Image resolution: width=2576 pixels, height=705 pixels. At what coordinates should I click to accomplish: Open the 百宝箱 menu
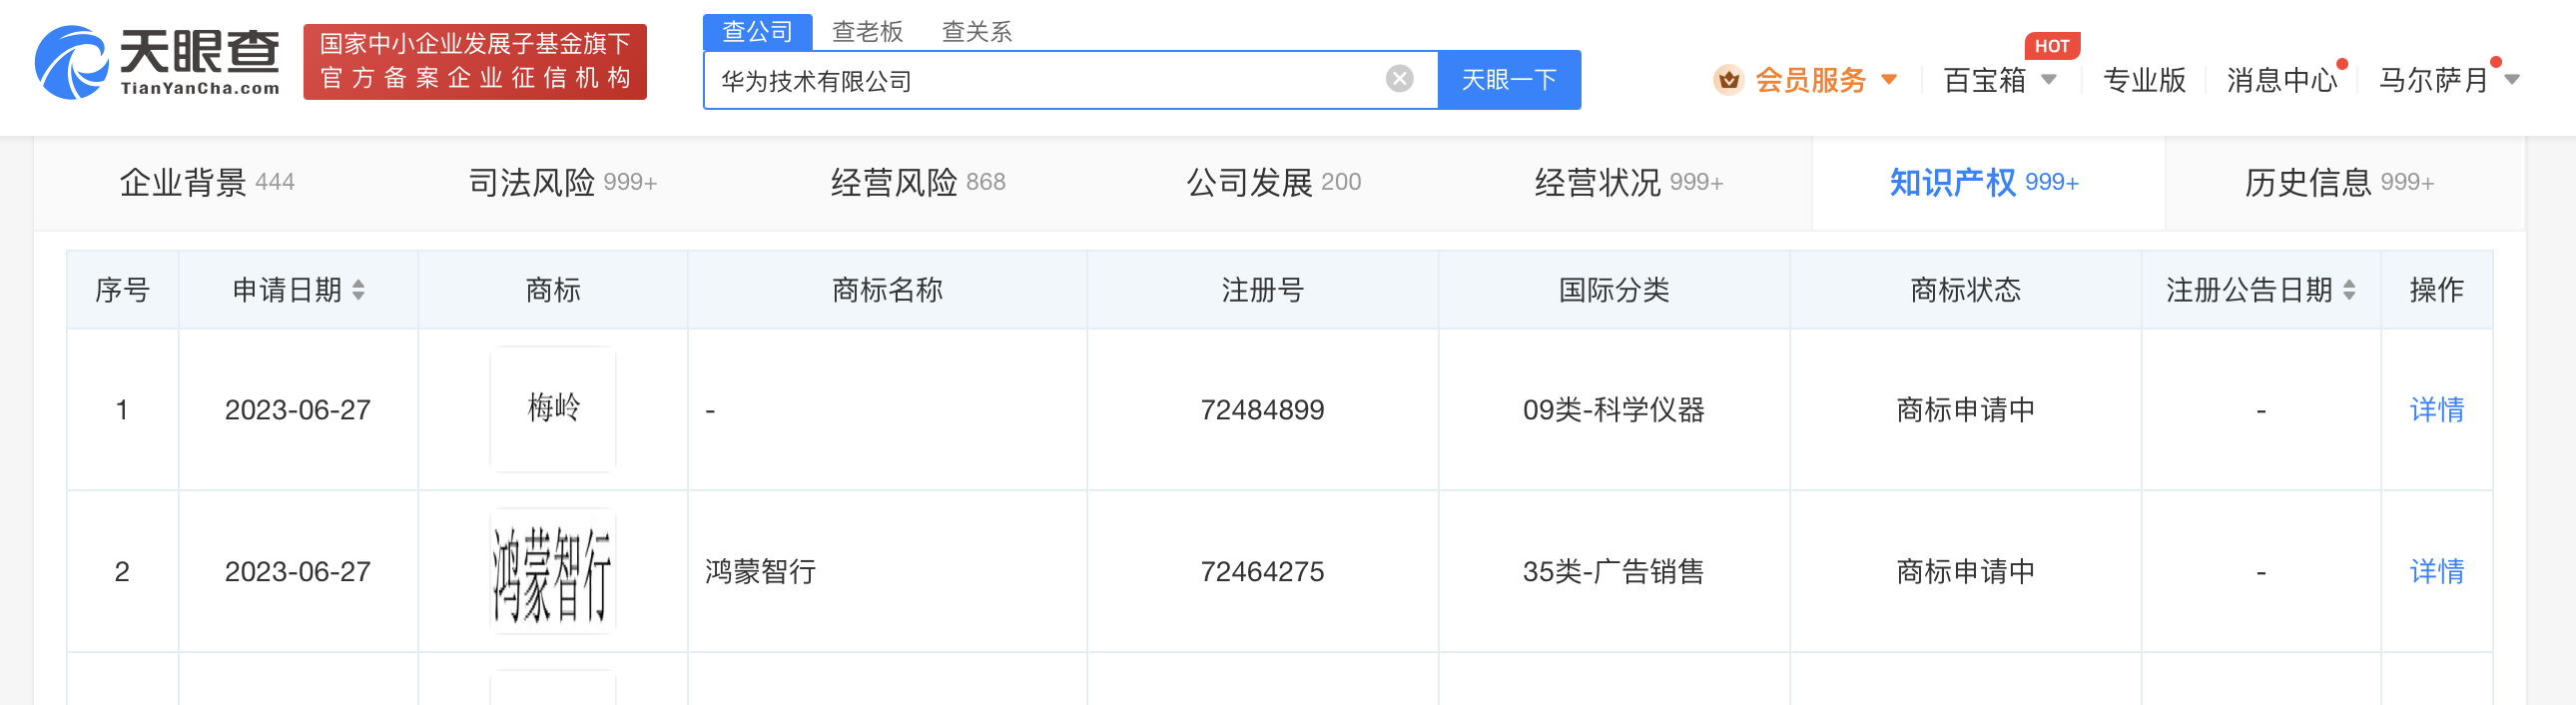tap(1984, 80)
